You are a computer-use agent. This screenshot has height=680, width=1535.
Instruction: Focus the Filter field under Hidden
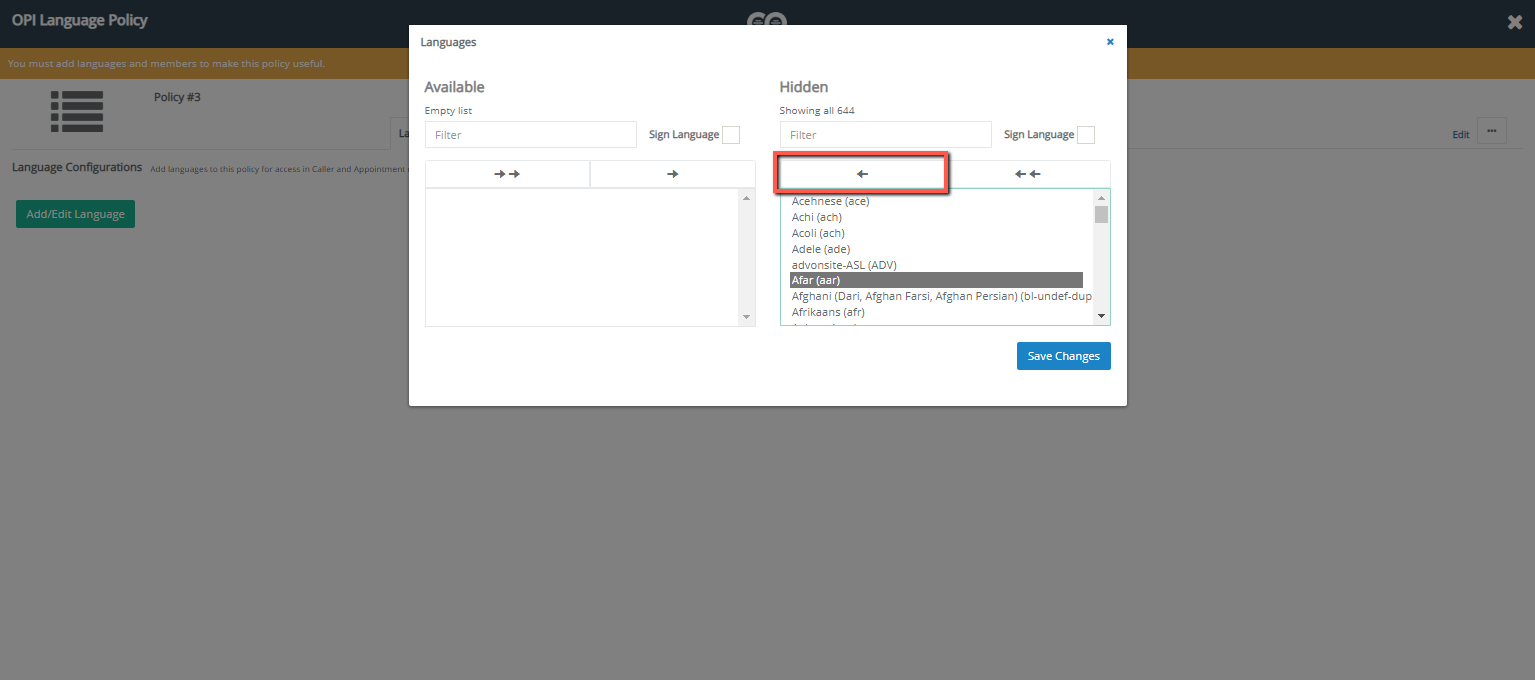pos(885,135)
